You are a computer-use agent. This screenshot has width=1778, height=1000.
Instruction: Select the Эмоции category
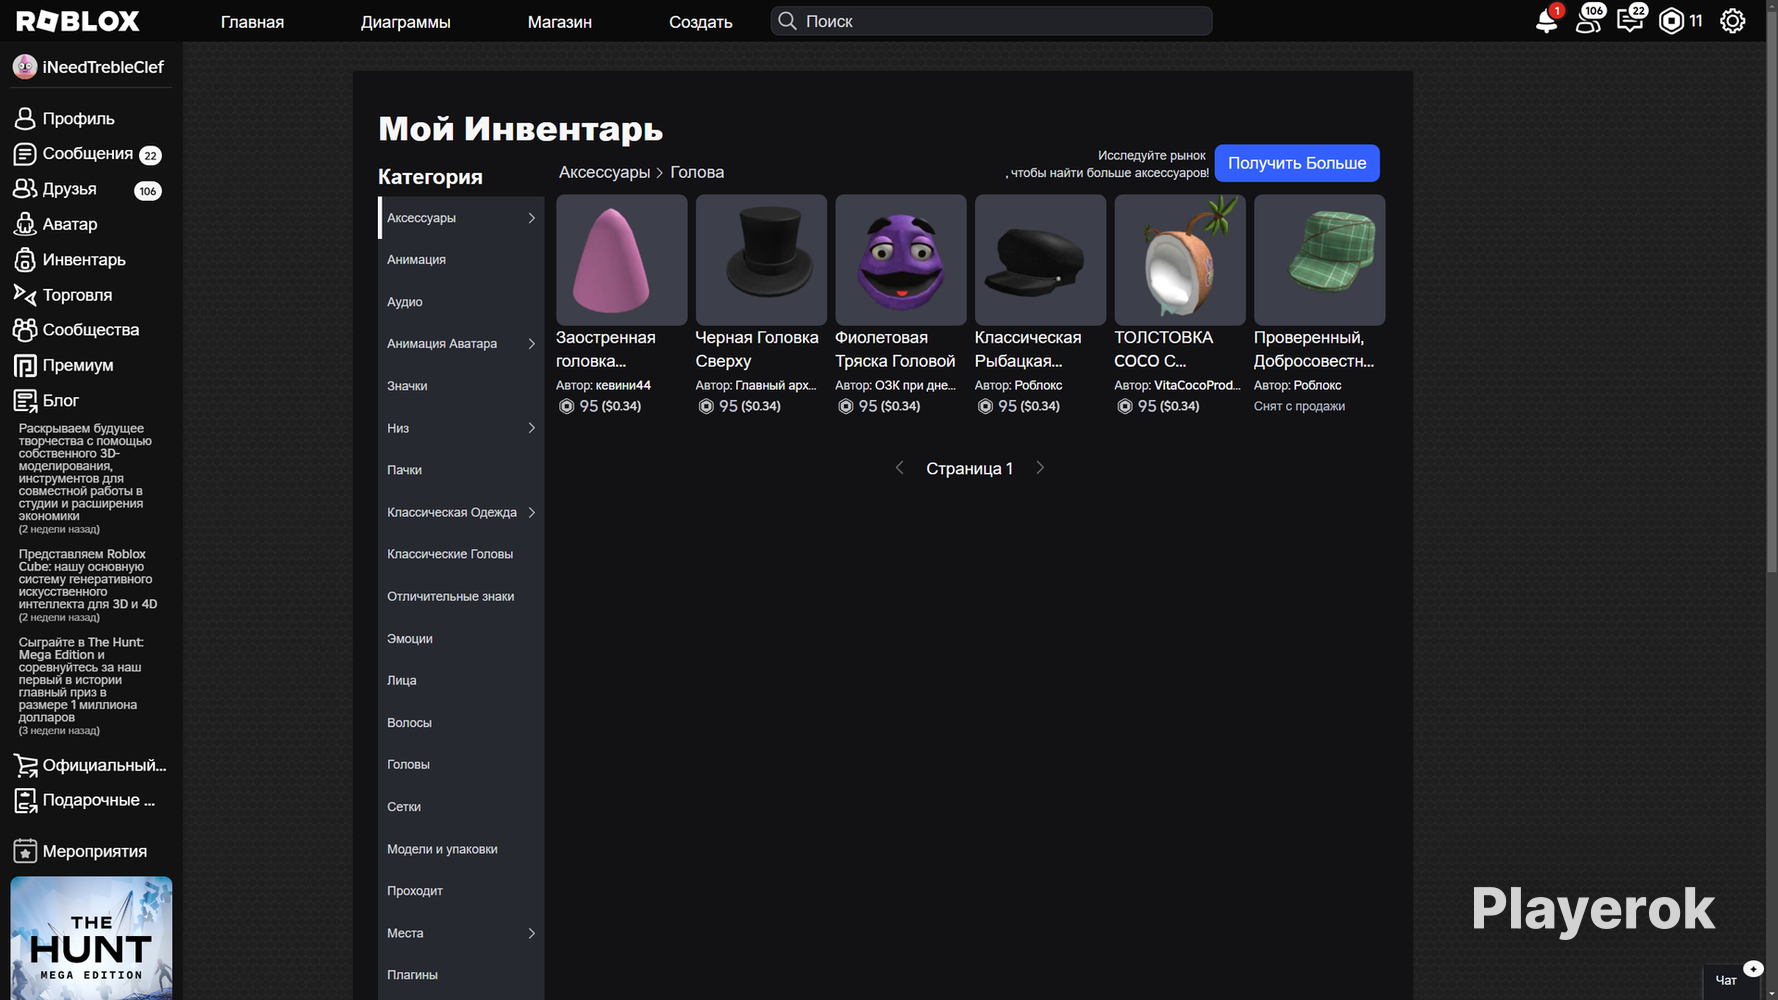click(x=461, y=638)
